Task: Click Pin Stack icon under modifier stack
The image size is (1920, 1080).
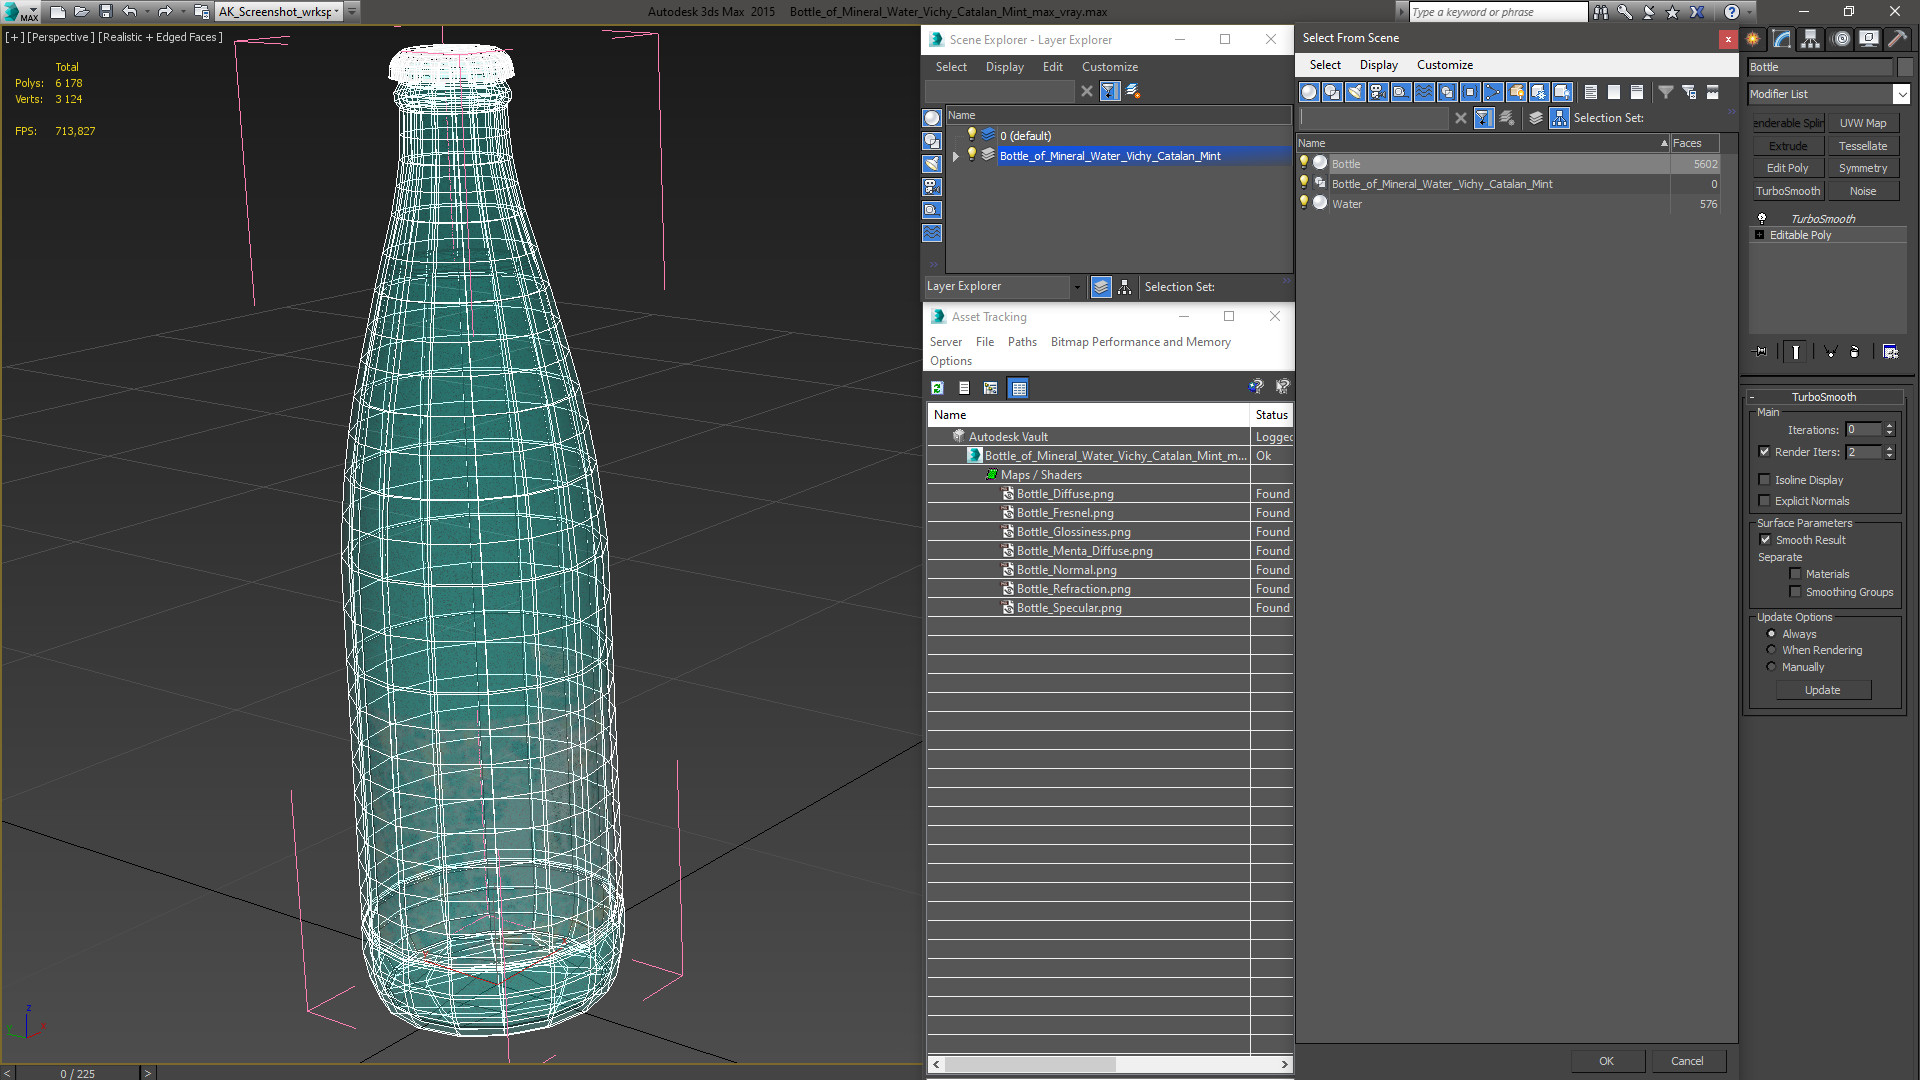Action: tap(1761, 352)
